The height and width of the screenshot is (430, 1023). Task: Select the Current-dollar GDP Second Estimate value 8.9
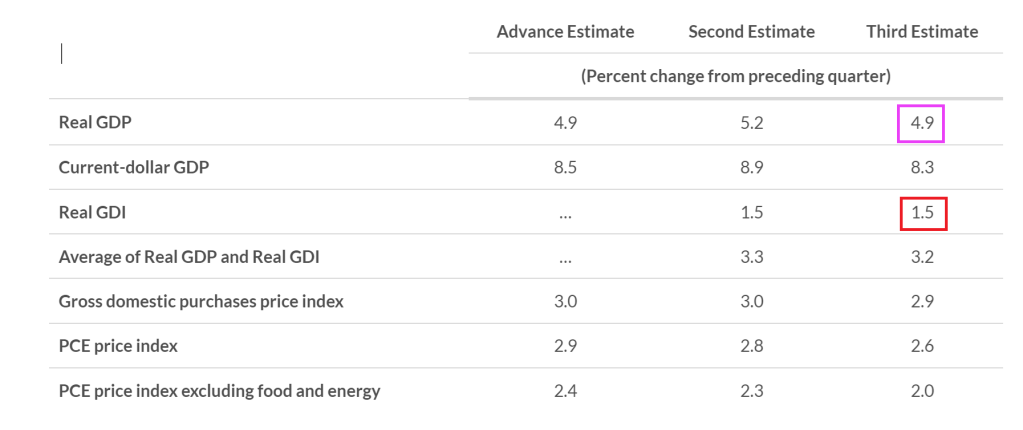pos(751,168)
